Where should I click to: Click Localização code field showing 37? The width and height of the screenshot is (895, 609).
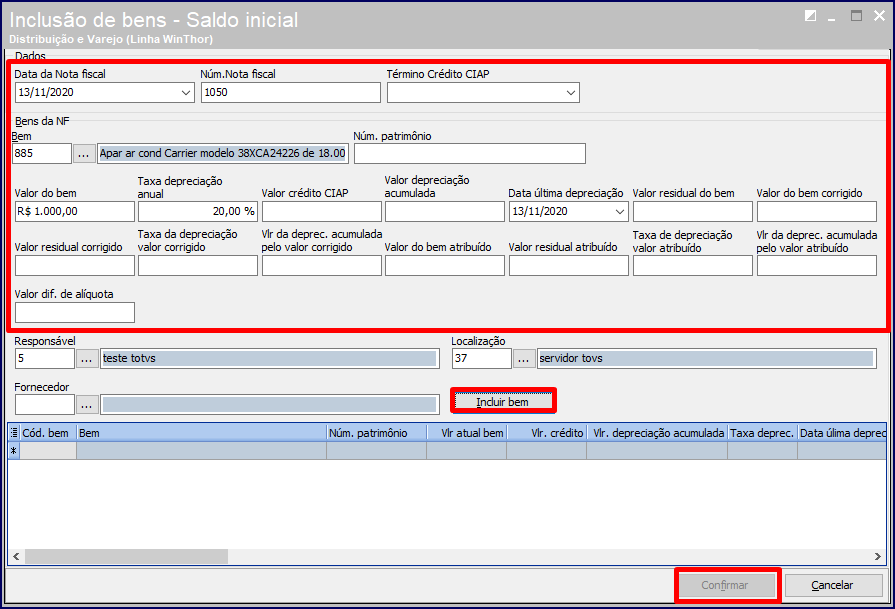pos(481,358)
